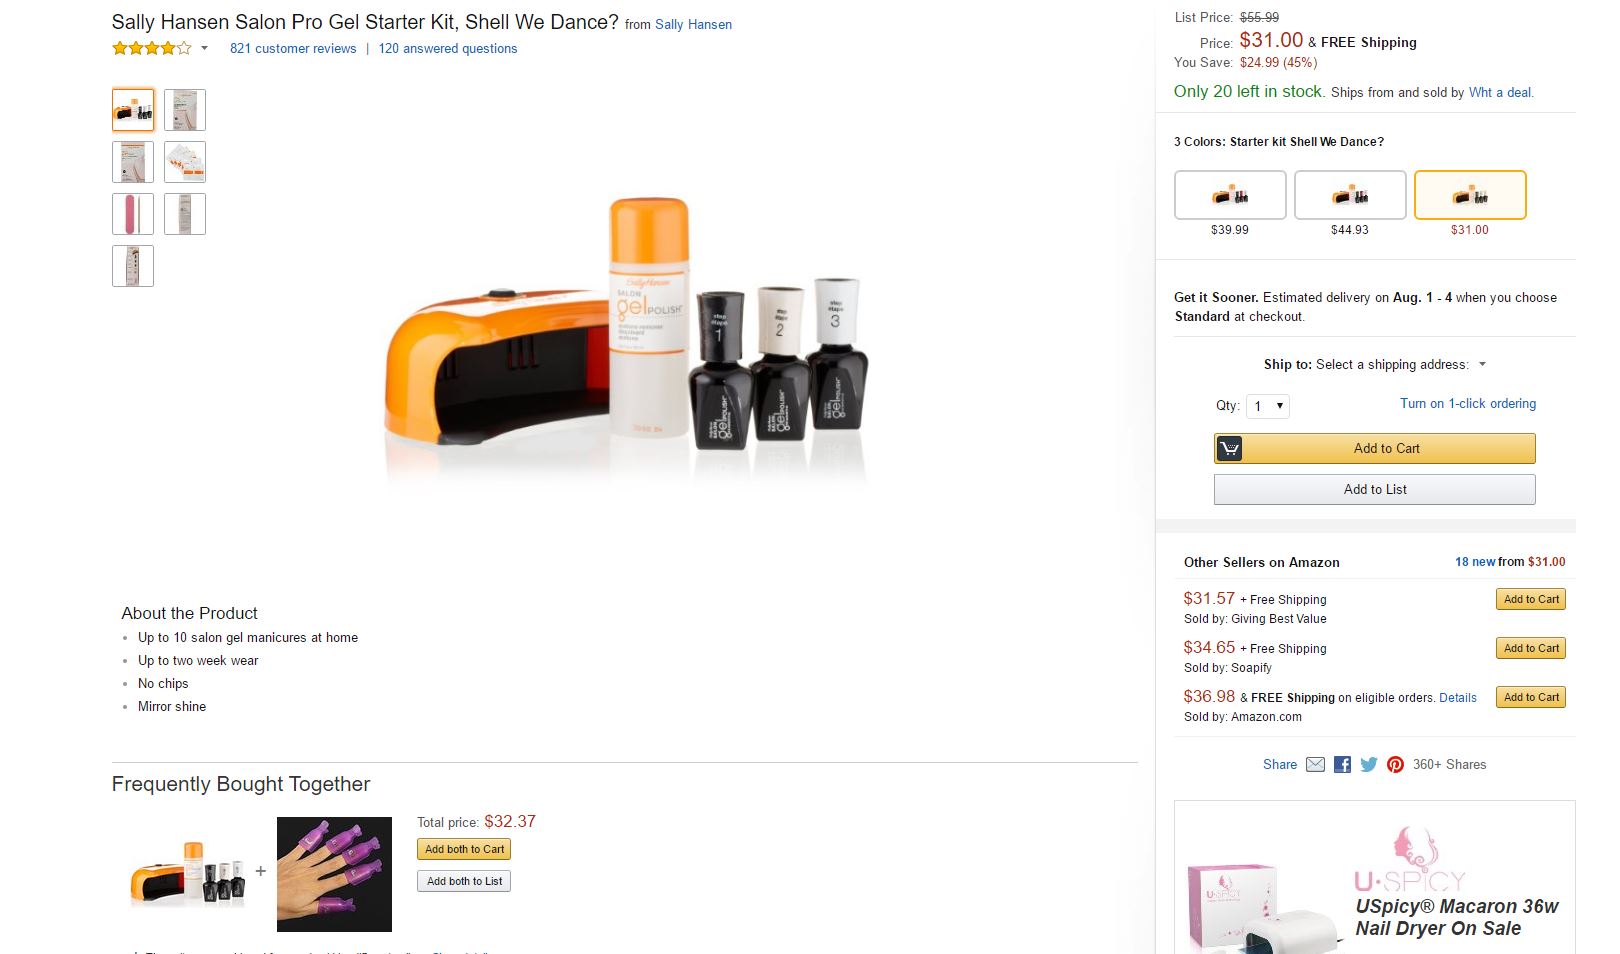Click Add to List button
Screen dimensions: 1620x954
point(1374,490)
